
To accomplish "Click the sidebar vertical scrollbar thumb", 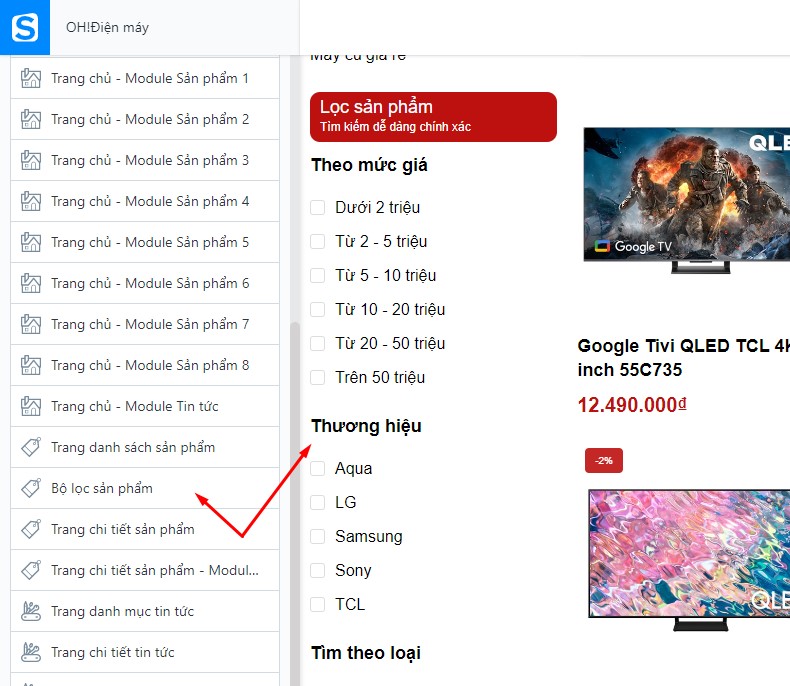I will (x=295, y=504).
